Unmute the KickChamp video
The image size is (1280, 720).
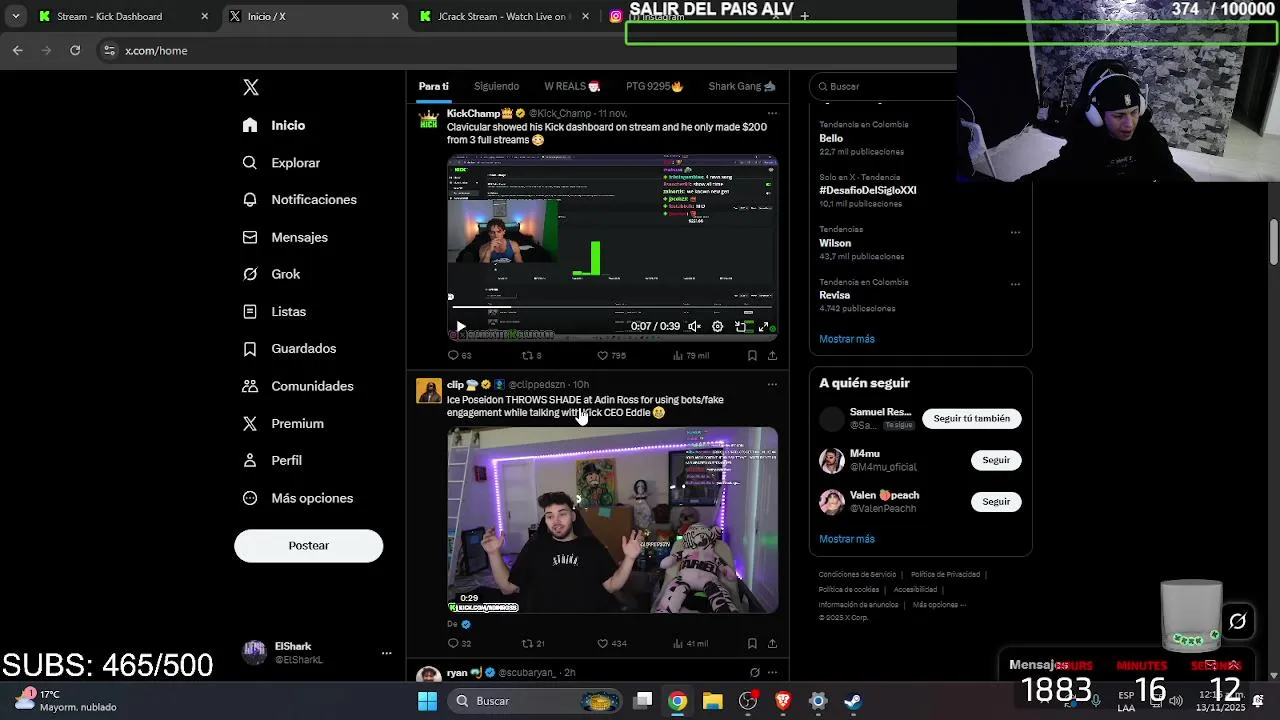click(x=694, y=326)
